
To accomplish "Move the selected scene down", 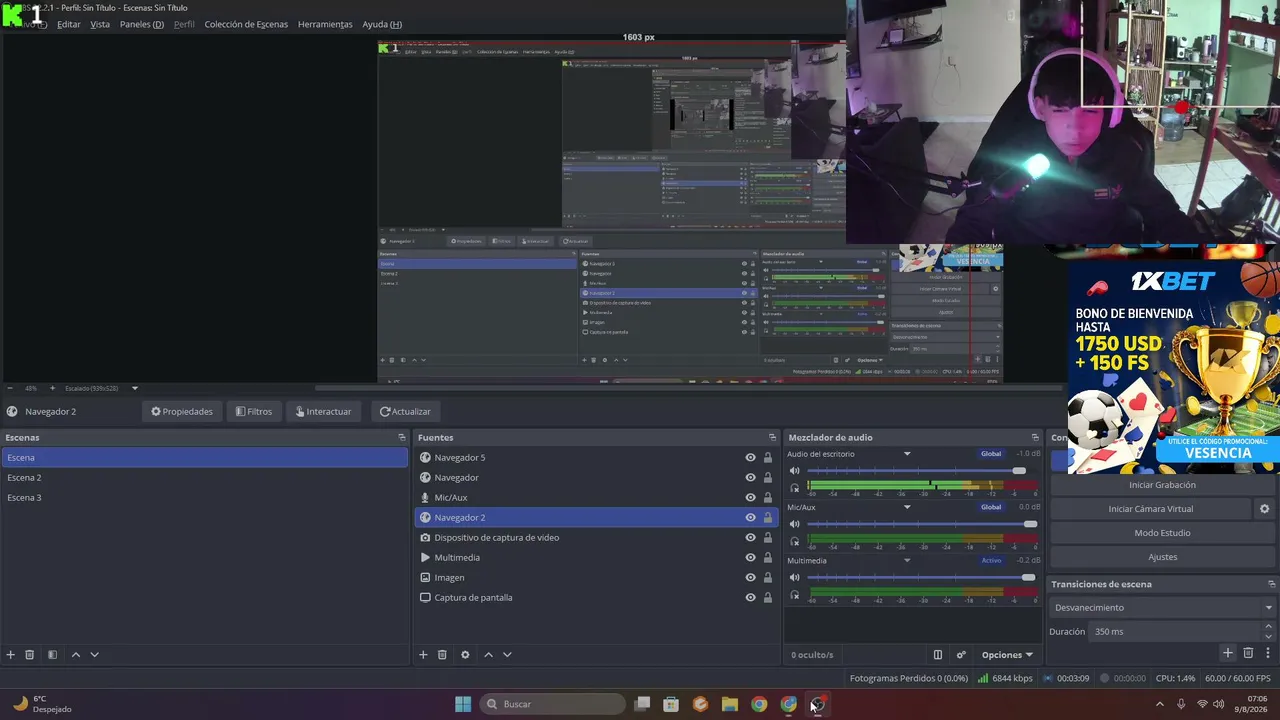I will point(95,655).
